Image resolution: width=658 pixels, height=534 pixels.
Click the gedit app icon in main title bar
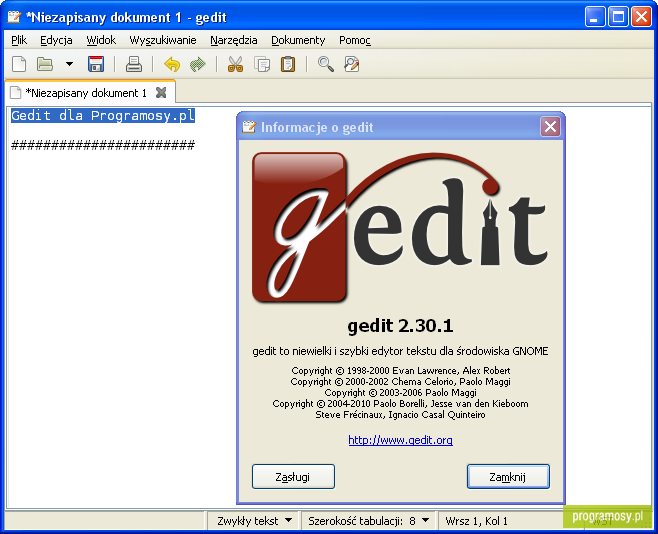pyautogui.click(x=14, y=17)
